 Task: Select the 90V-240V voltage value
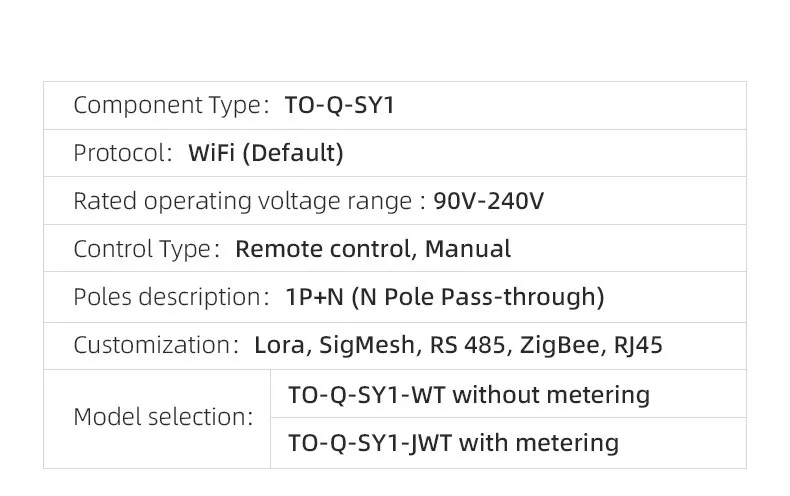coord(489,201)
